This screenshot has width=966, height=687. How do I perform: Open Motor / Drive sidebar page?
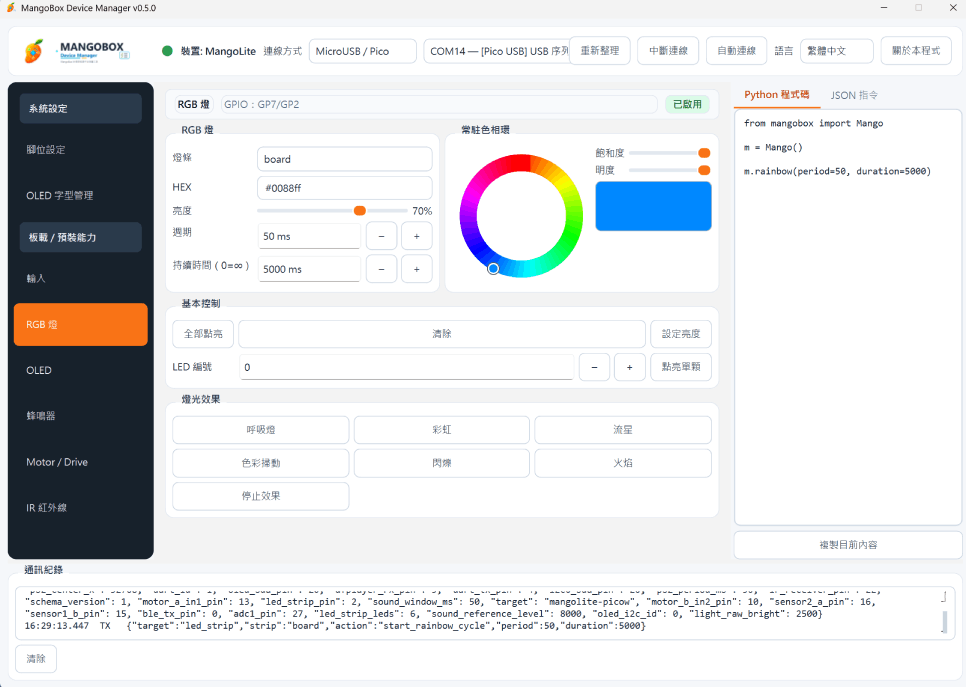(81, 462)
